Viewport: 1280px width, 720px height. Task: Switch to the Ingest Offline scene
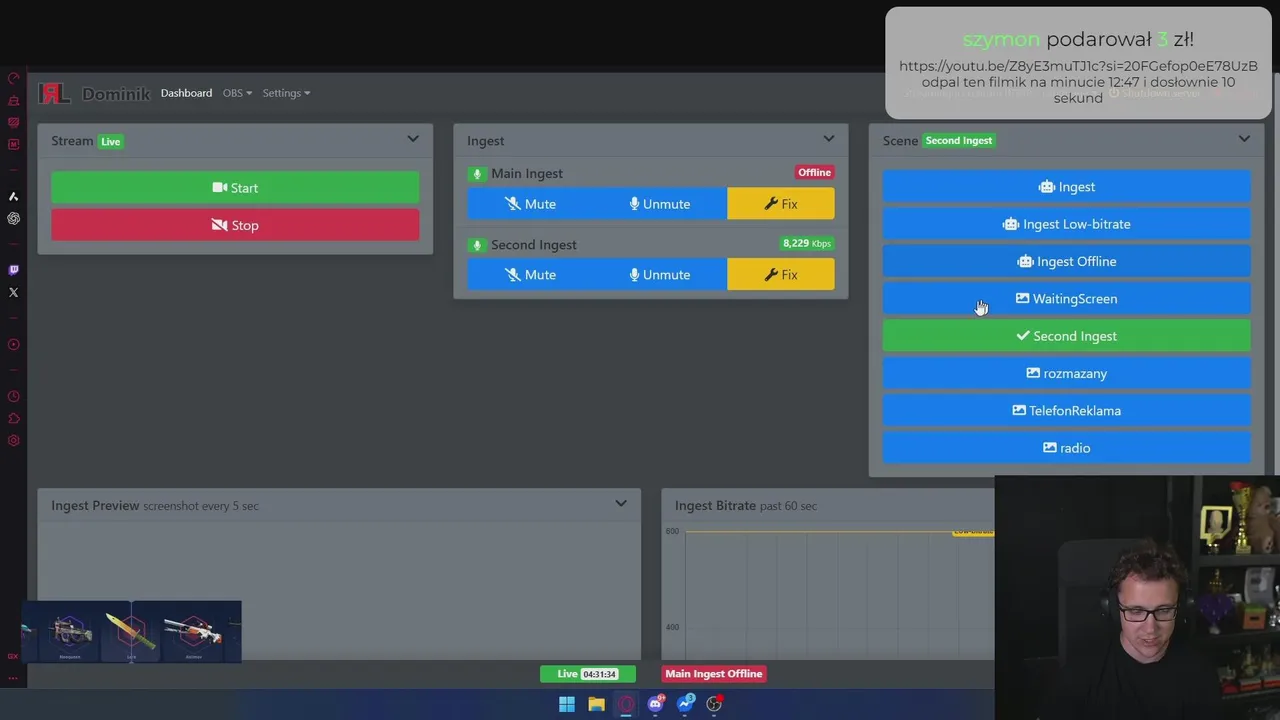pos(1066,262)
